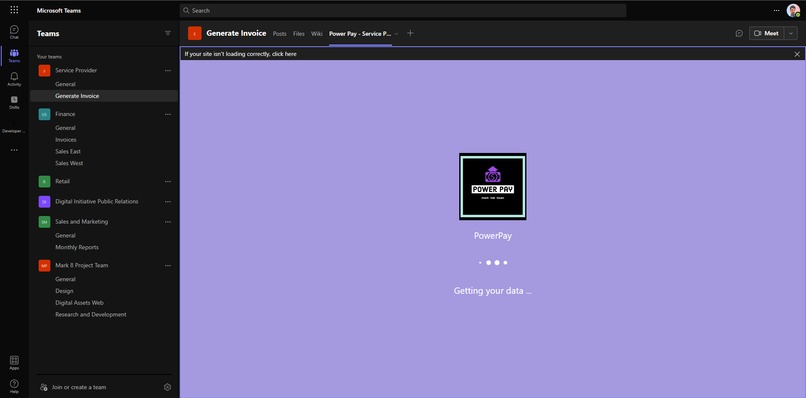Start a meeting with the Meet button
Image resolution: width=806 pixels, height=398 pixels.
click(x=766, y=33)
